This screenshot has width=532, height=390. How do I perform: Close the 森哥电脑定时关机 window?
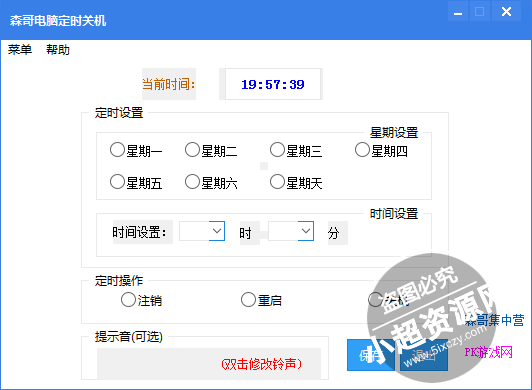506,12
